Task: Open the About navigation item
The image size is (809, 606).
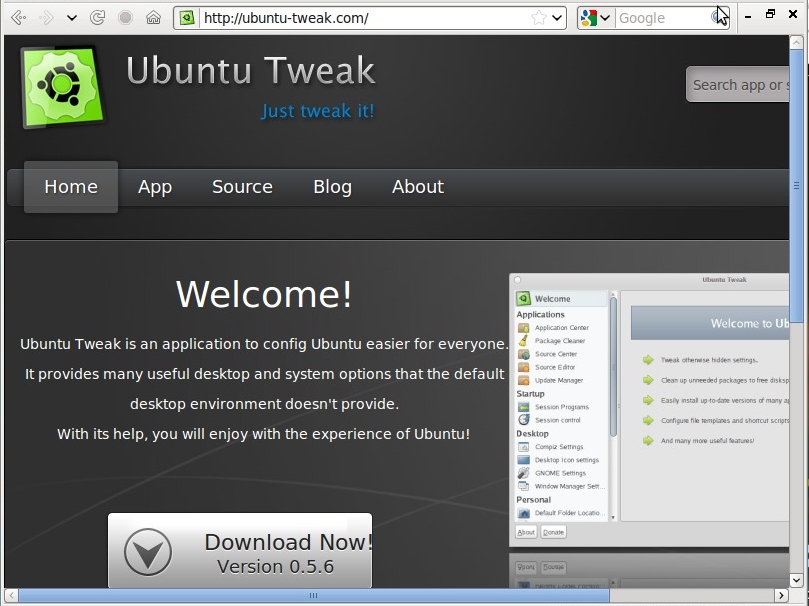Action: (417, 187)
